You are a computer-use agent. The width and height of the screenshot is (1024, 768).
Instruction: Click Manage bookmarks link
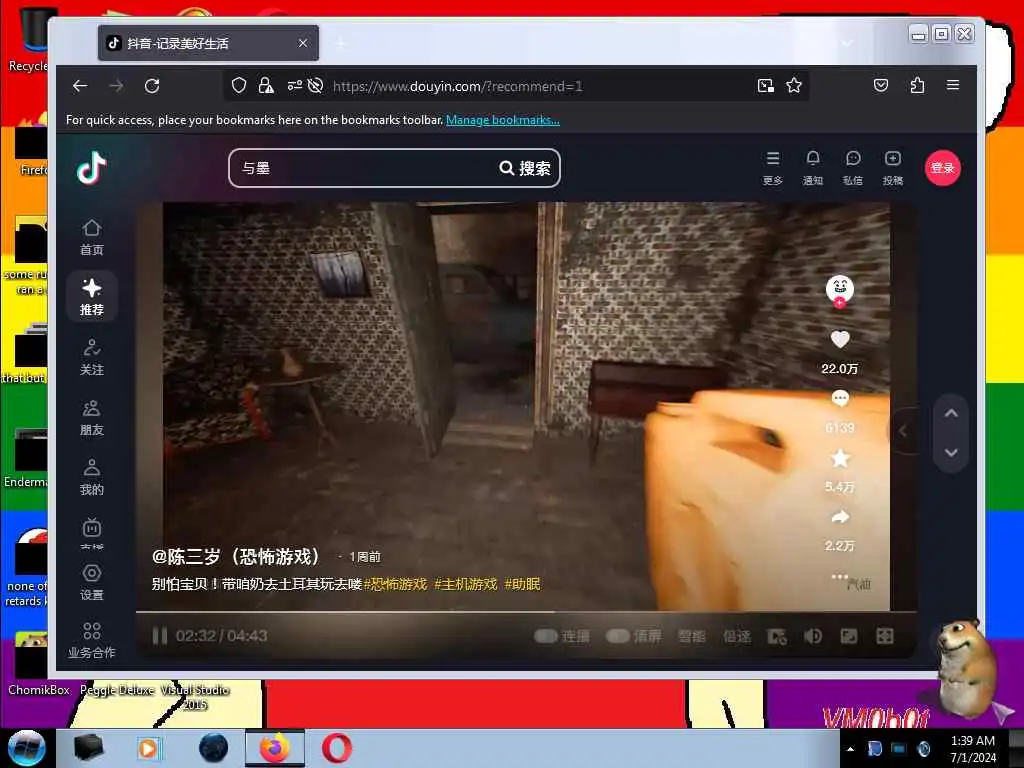[503, 120]
